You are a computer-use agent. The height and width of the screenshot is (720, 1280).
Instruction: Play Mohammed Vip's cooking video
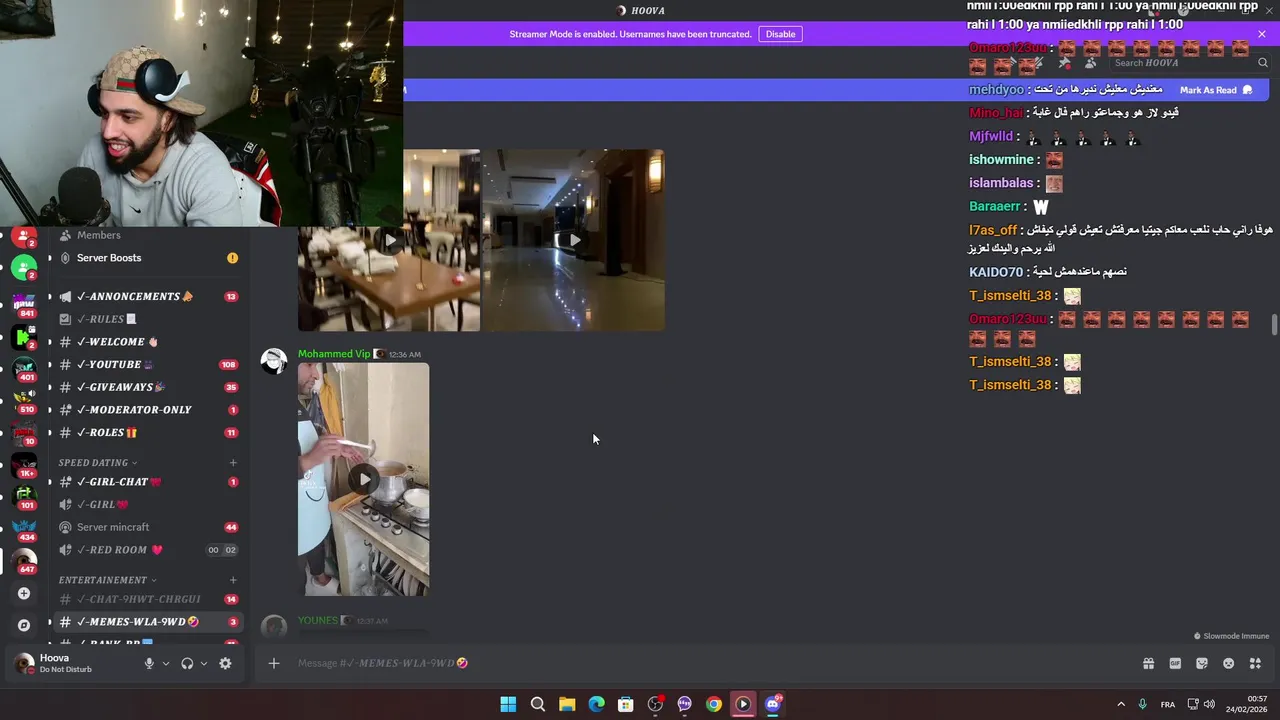coord(363,479)
